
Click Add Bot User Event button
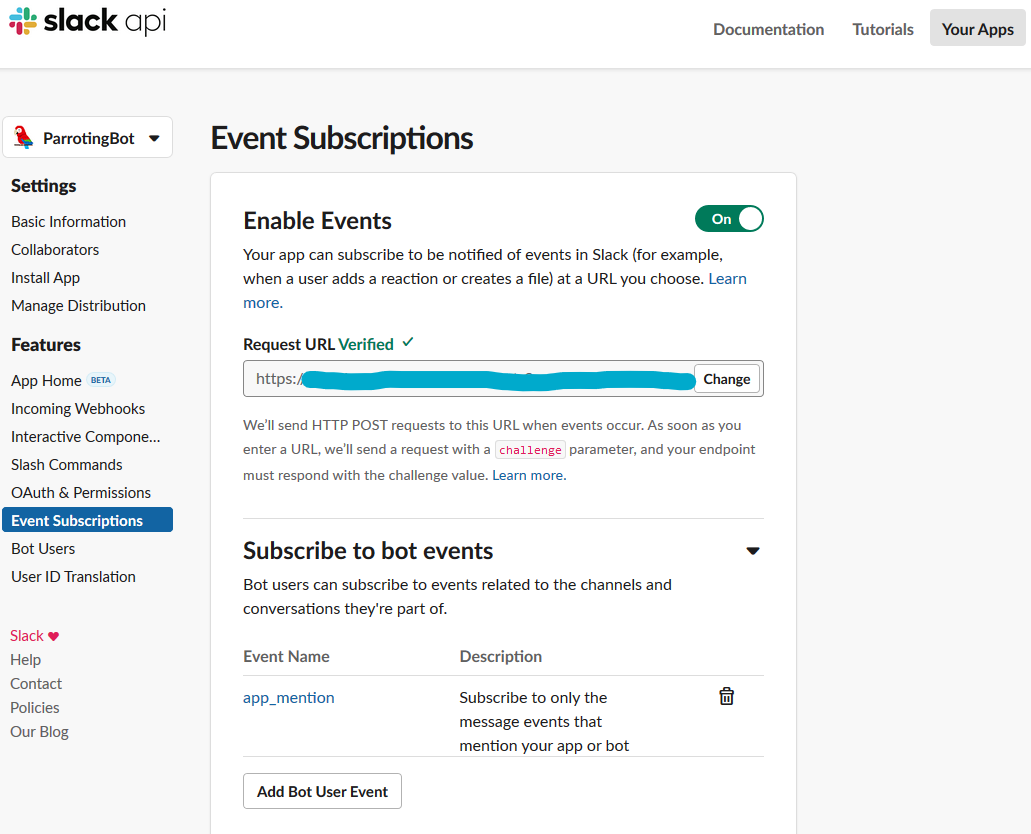pos(322,791)
